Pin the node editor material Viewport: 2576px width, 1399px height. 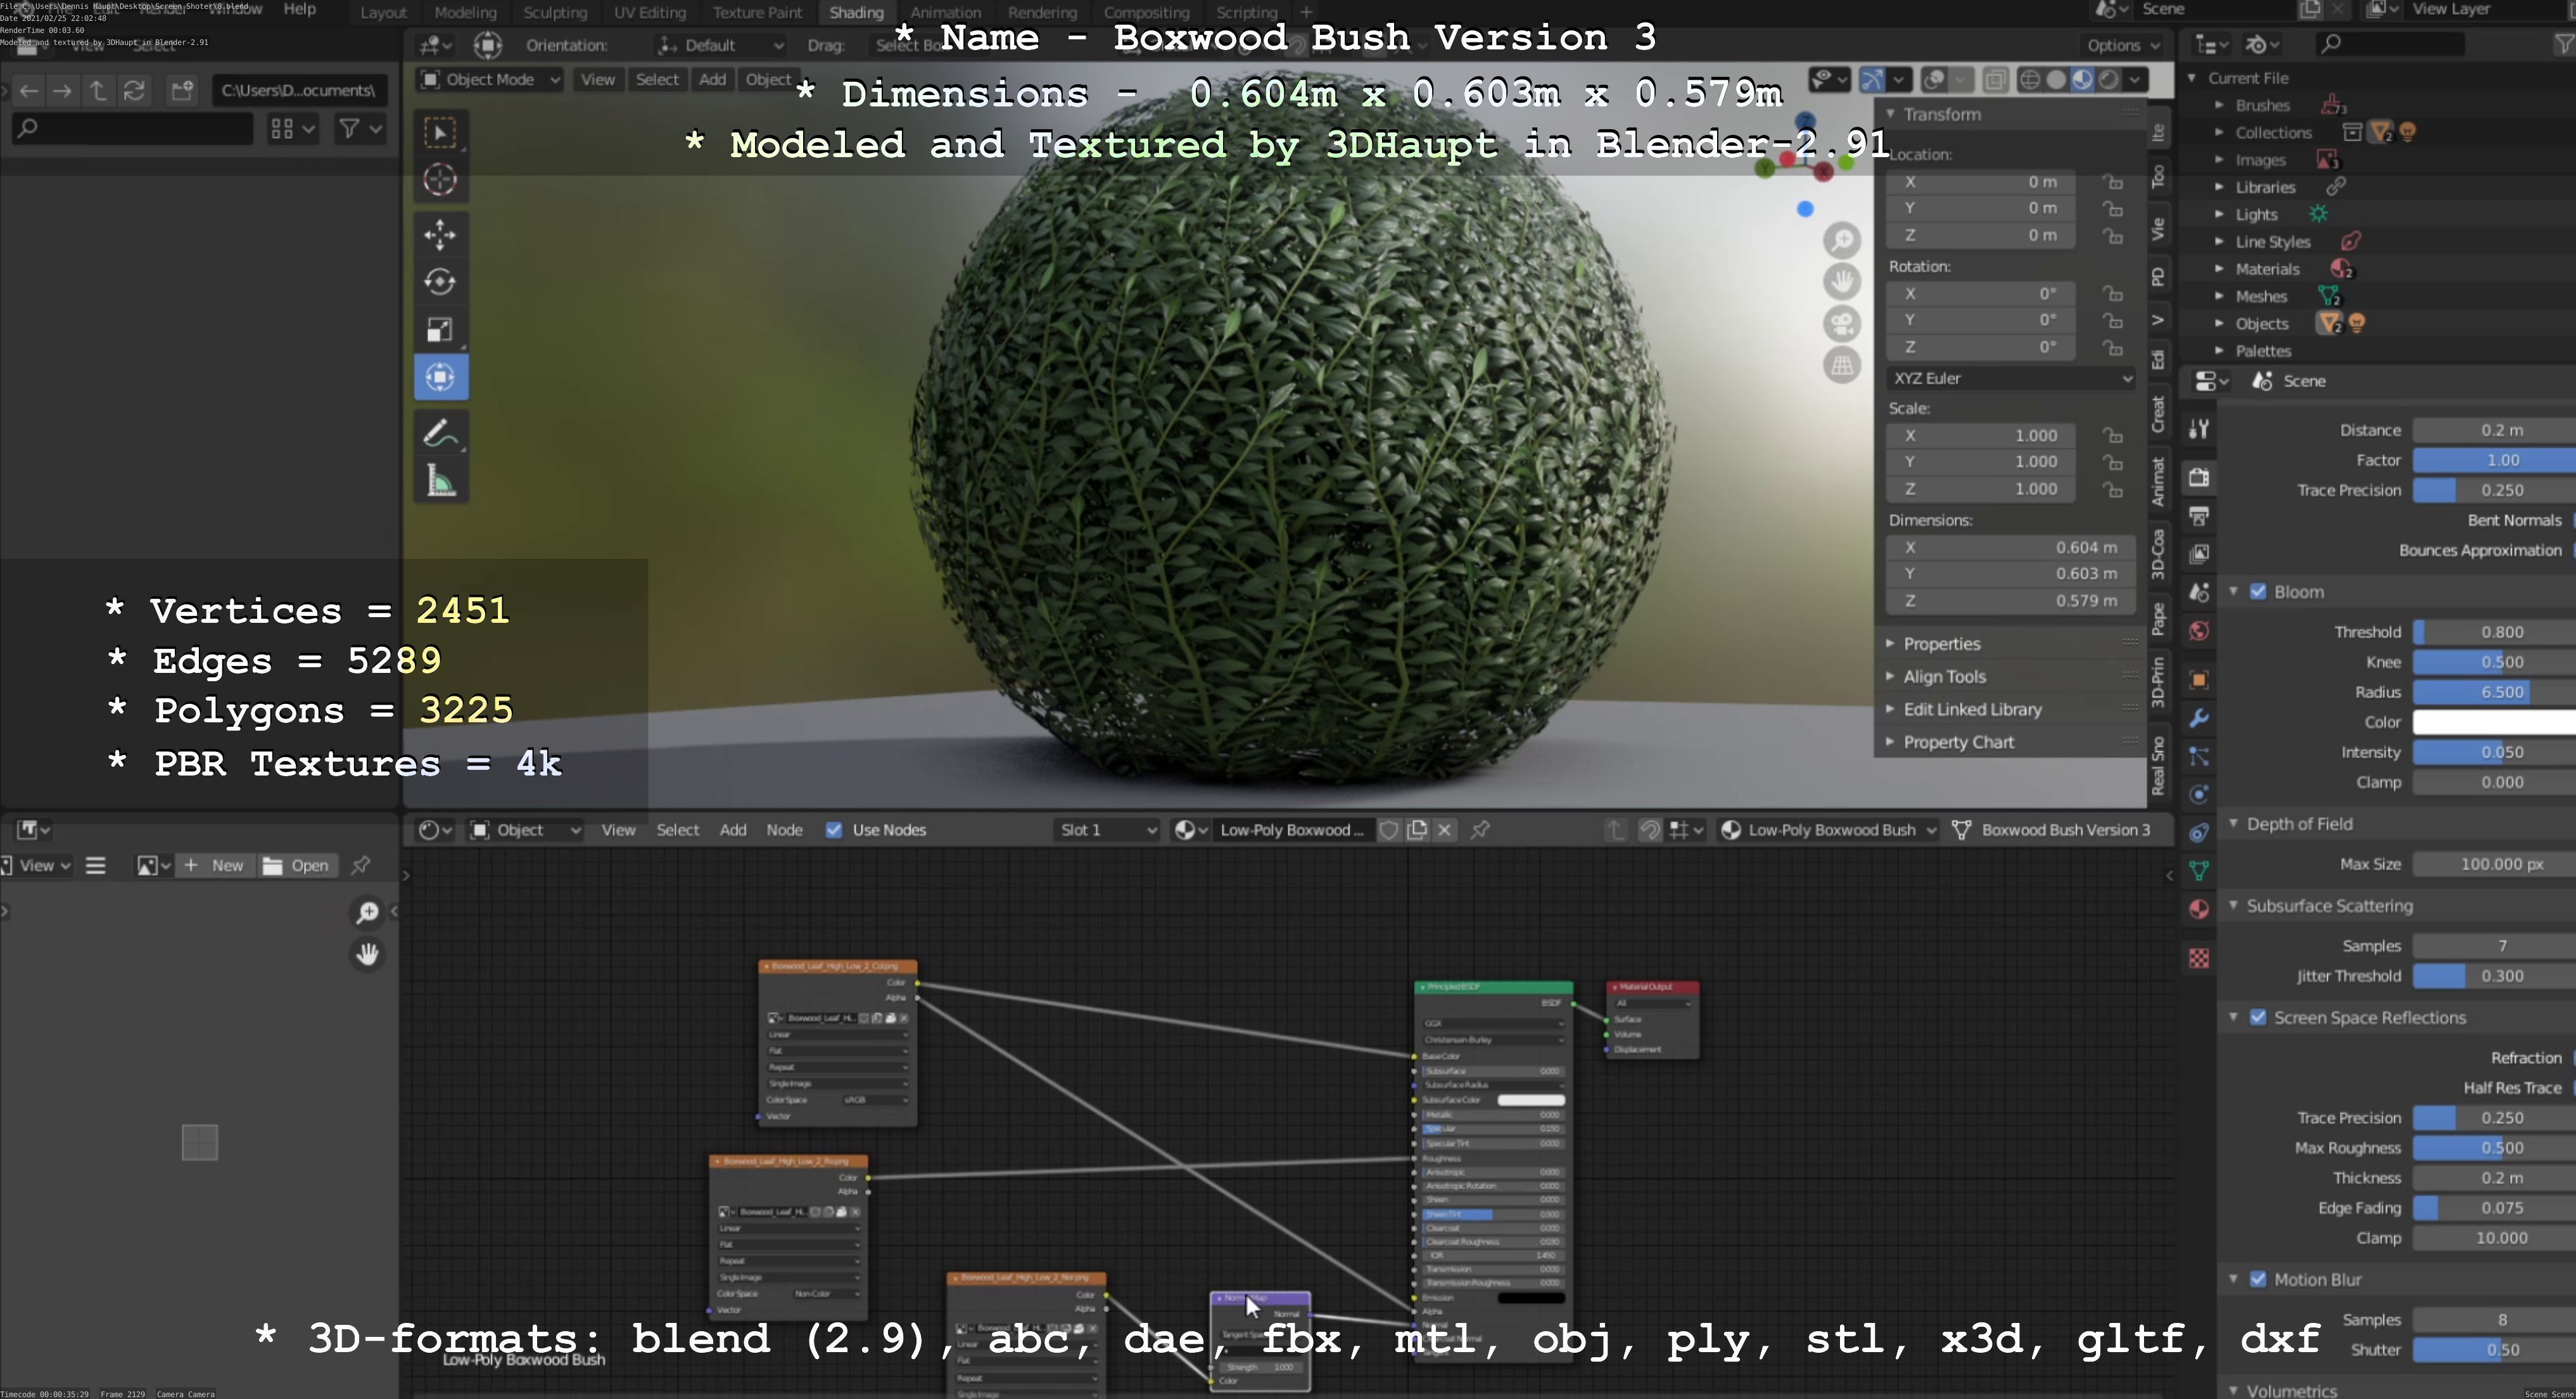coord(1481,830)
